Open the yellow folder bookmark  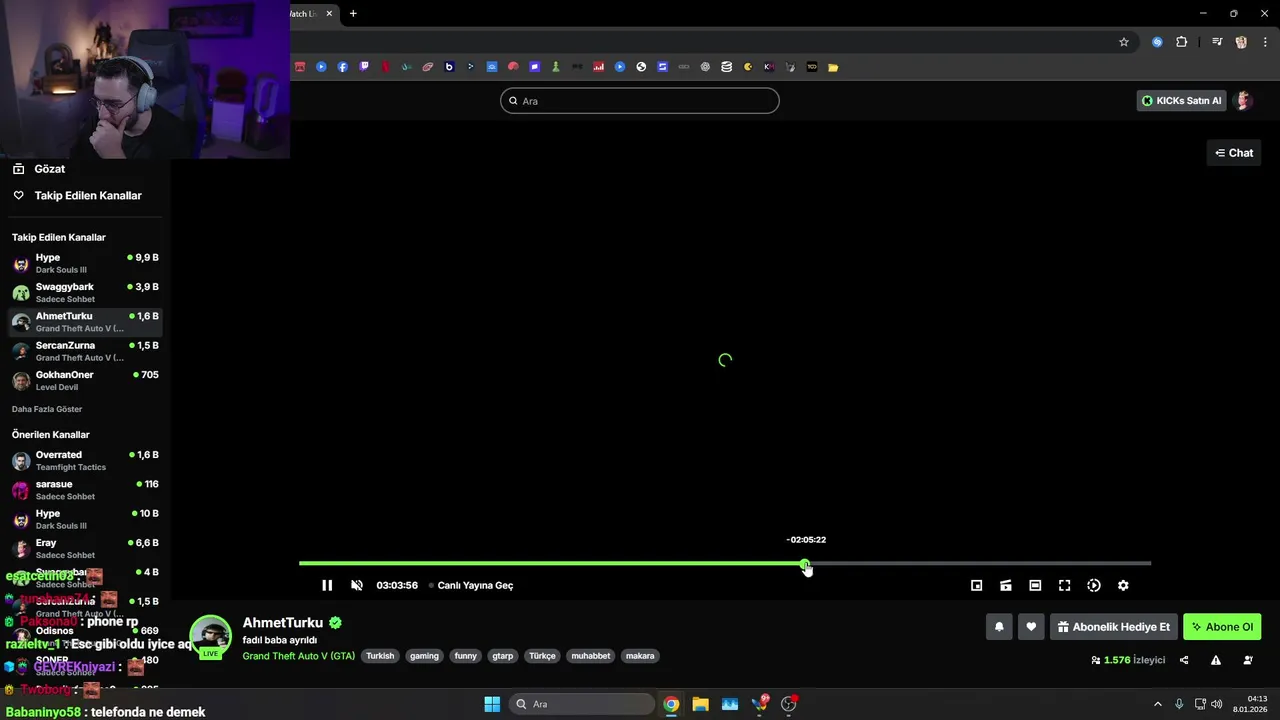pos(833,67)
